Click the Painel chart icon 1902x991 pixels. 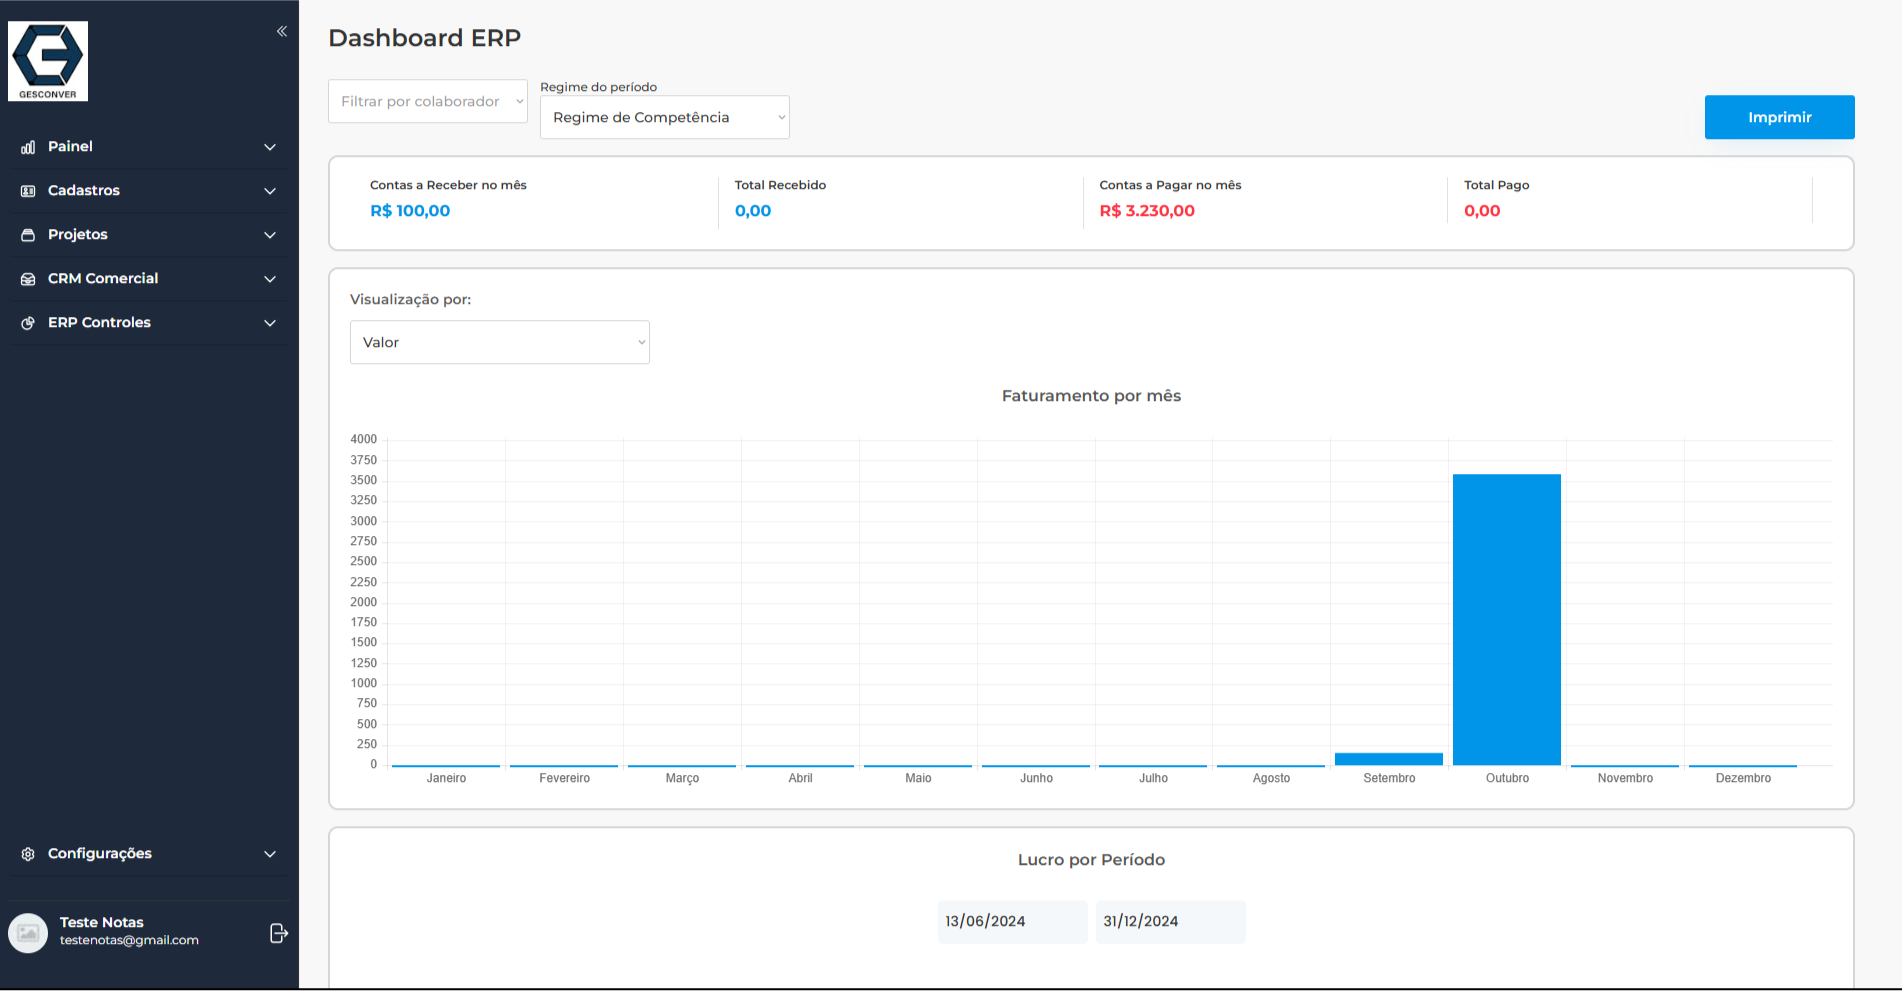coord(28,147)
